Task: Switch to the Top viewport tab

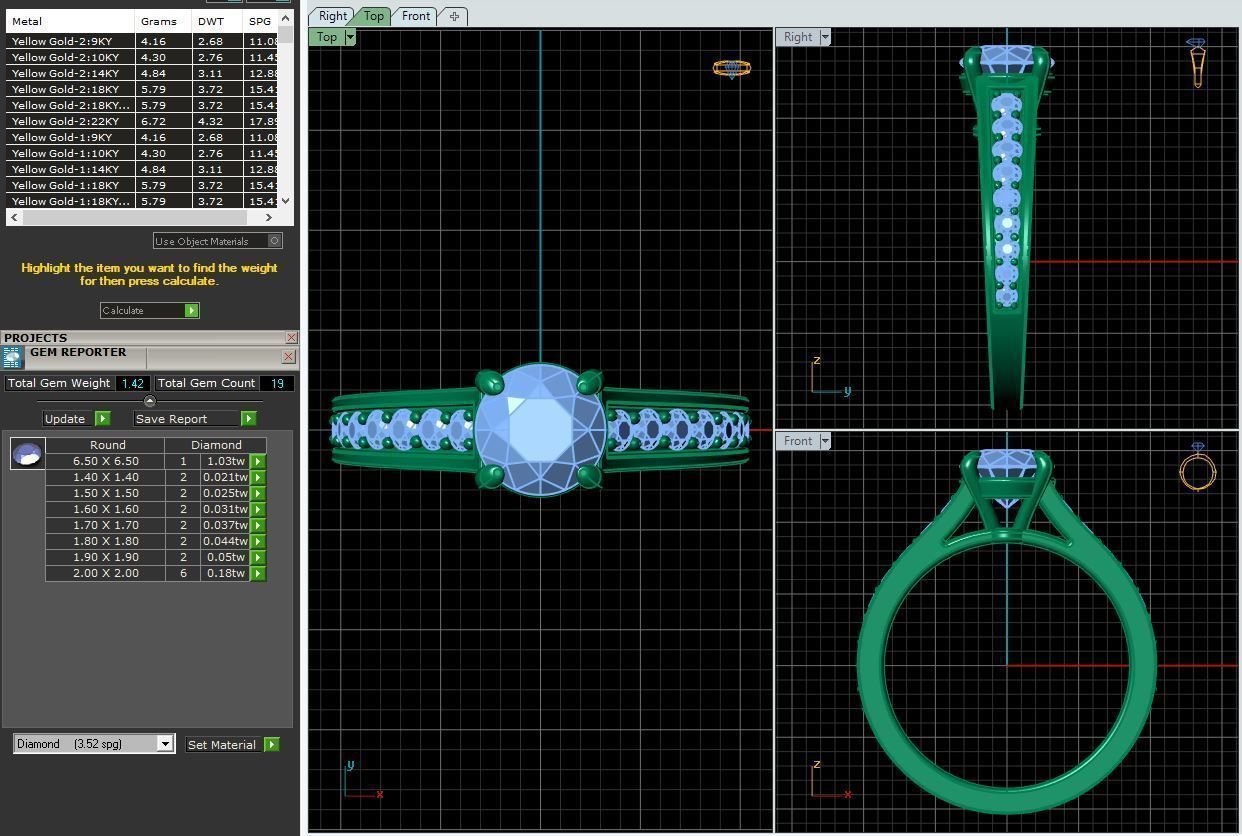Action: pos(373,16)
